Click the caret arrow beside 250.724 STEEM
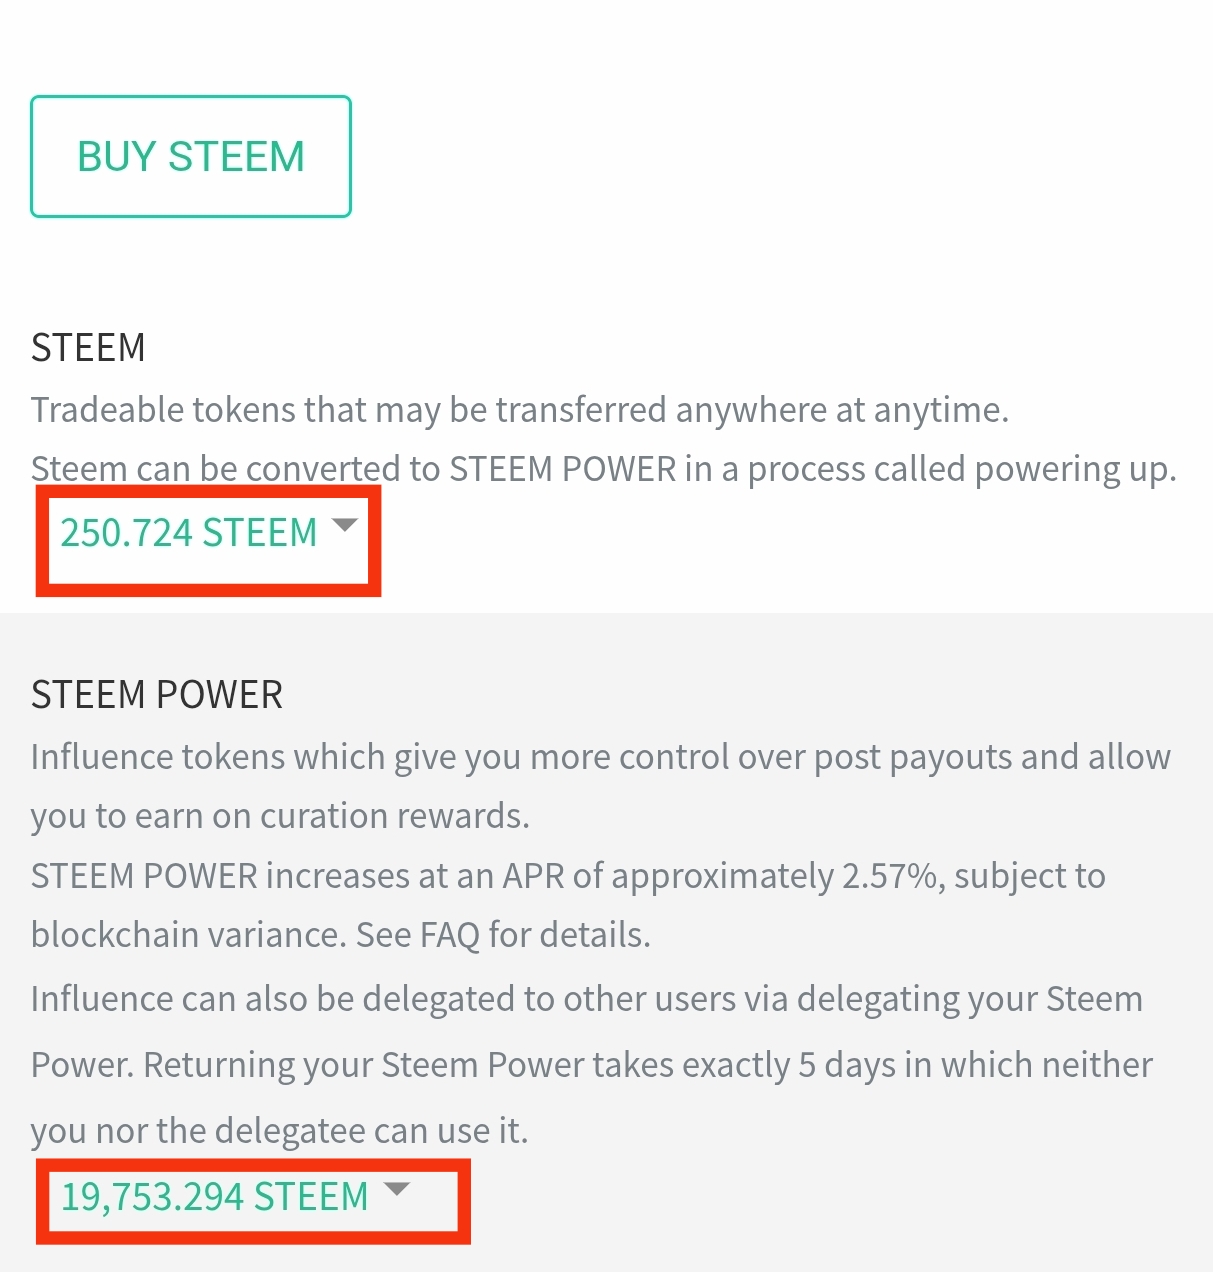 (x=344, y=525)
